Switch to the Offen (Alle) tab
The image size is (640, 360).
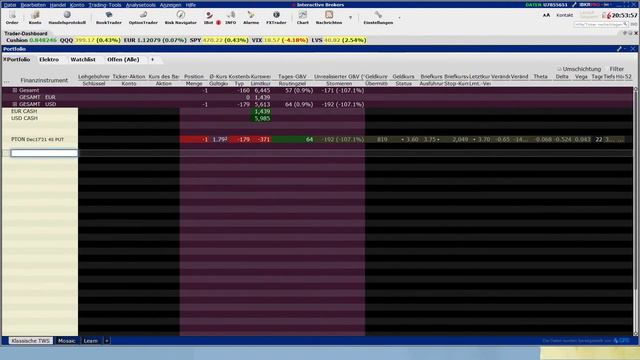(x=123, y=60)
